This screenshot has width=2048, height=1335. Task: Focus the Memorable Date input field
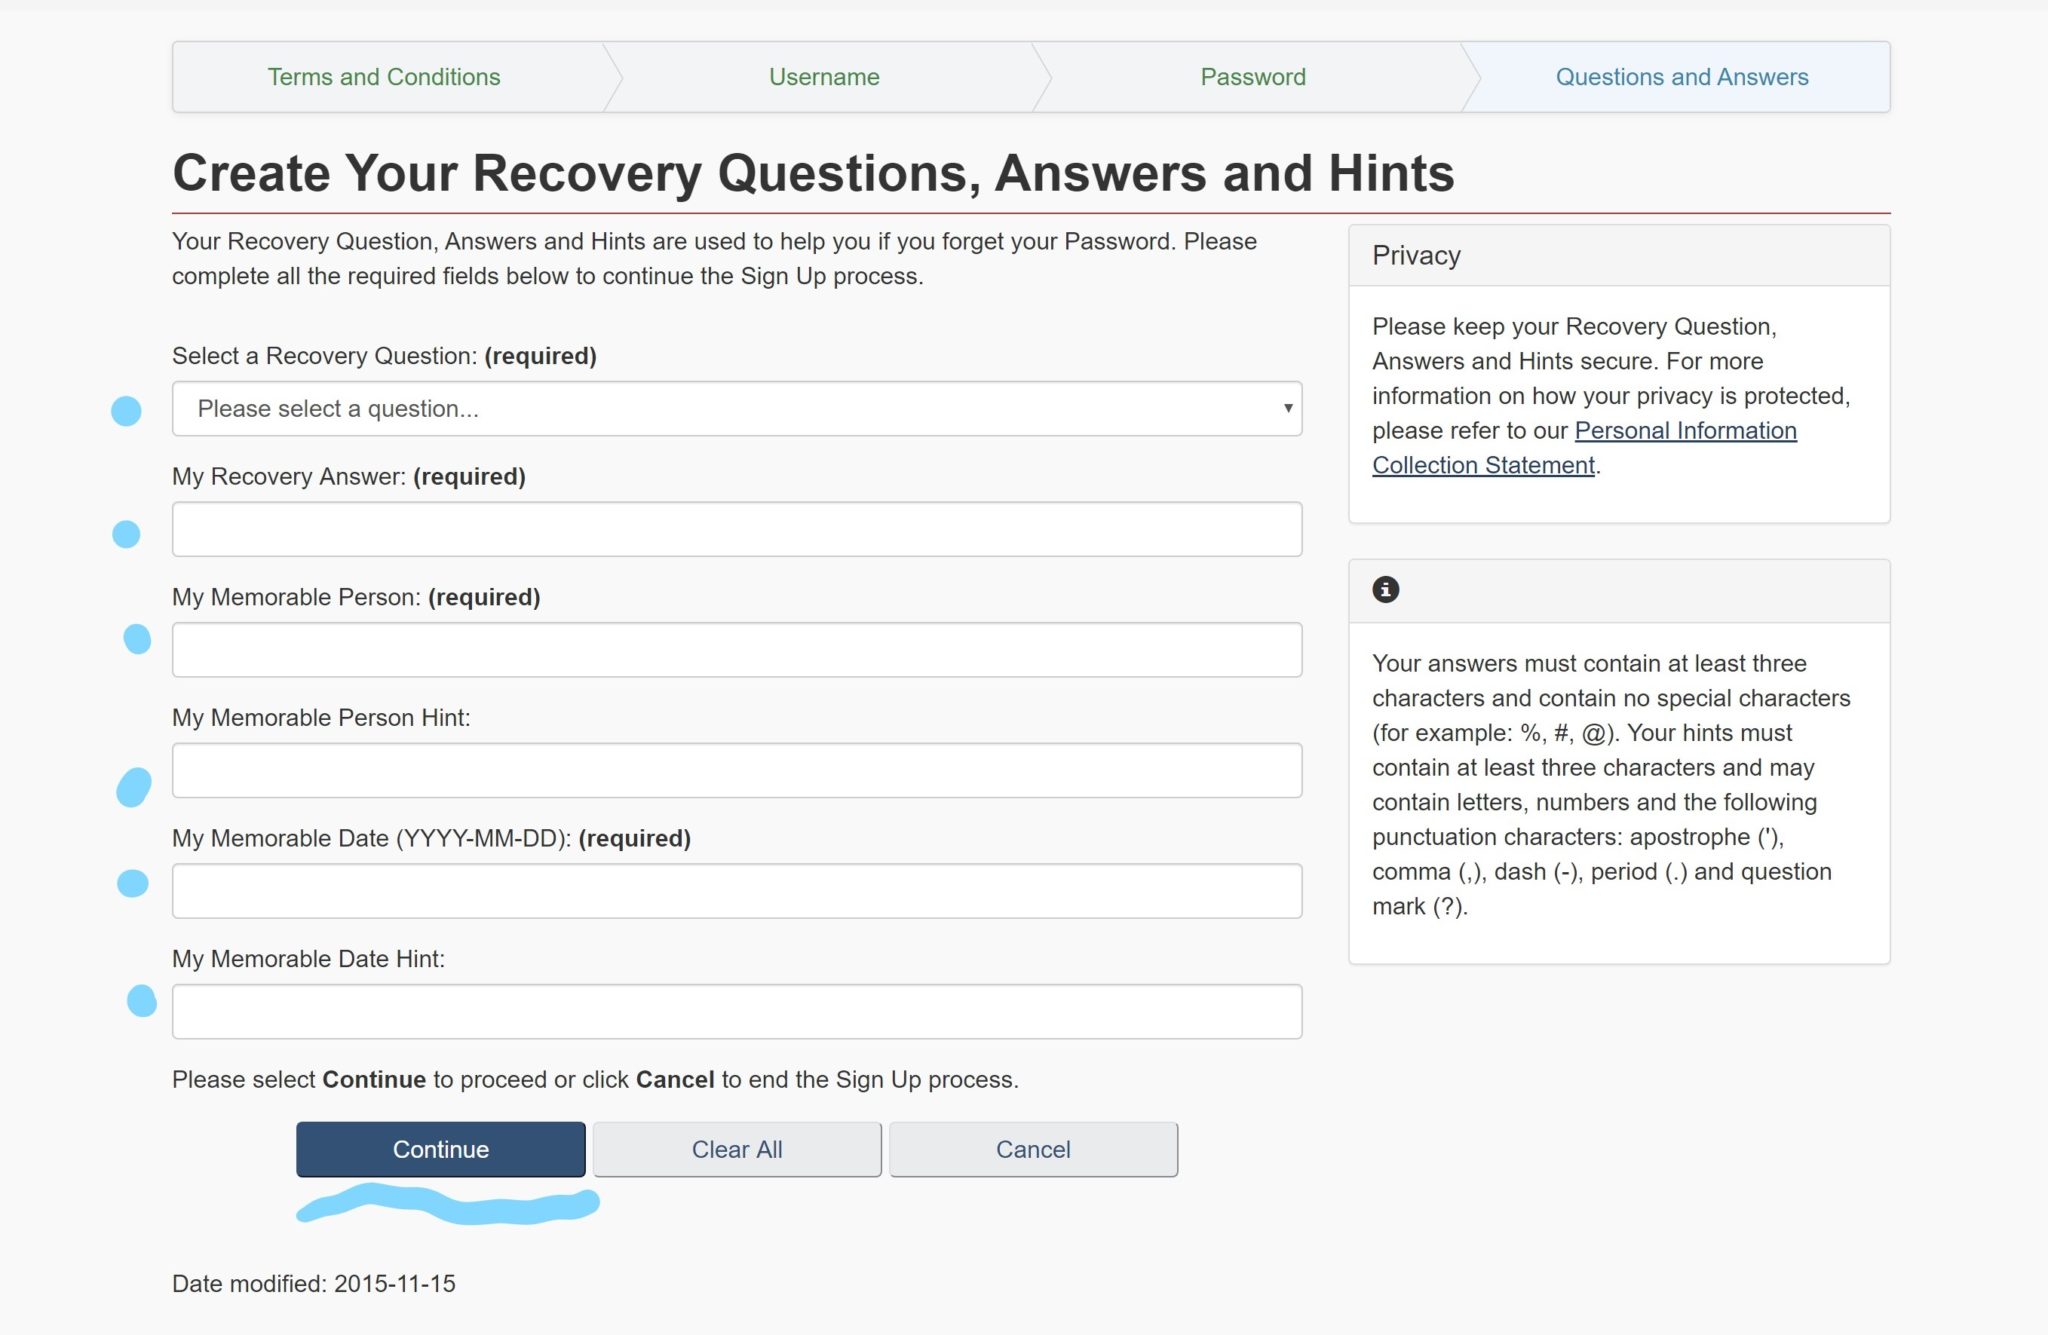[x=736, y=891]
